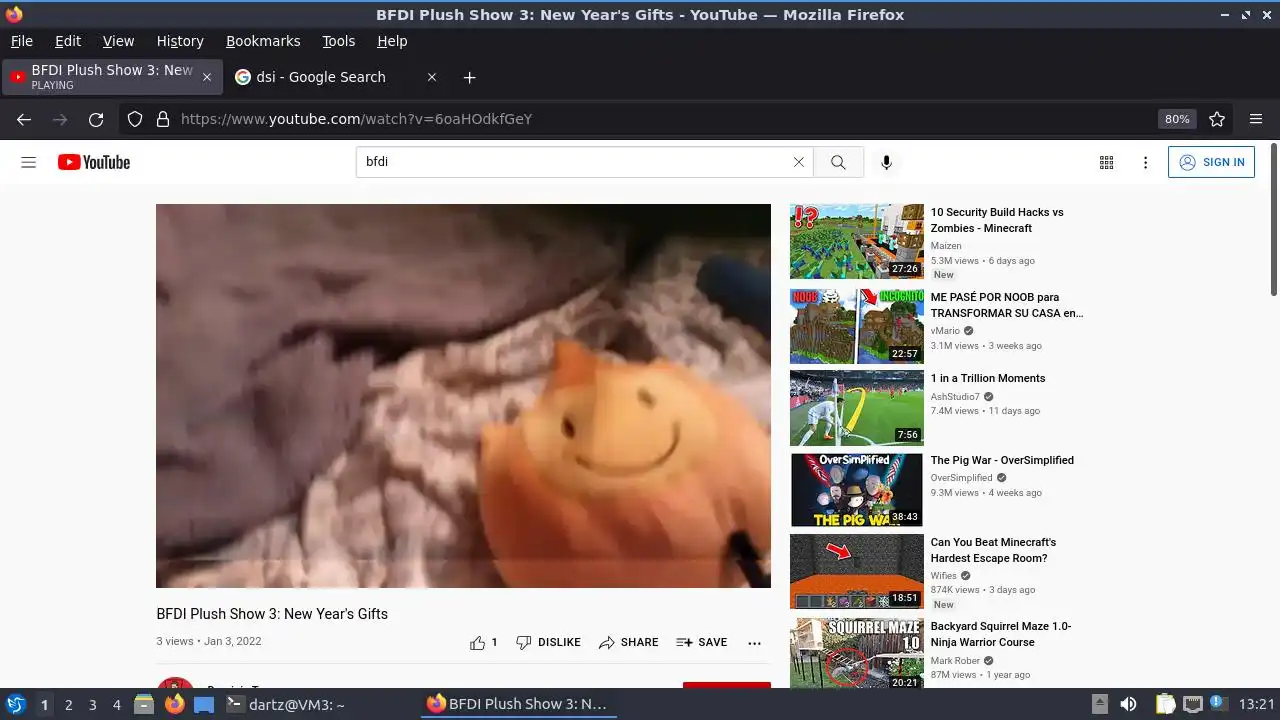Open the View menu

(118, 41)
